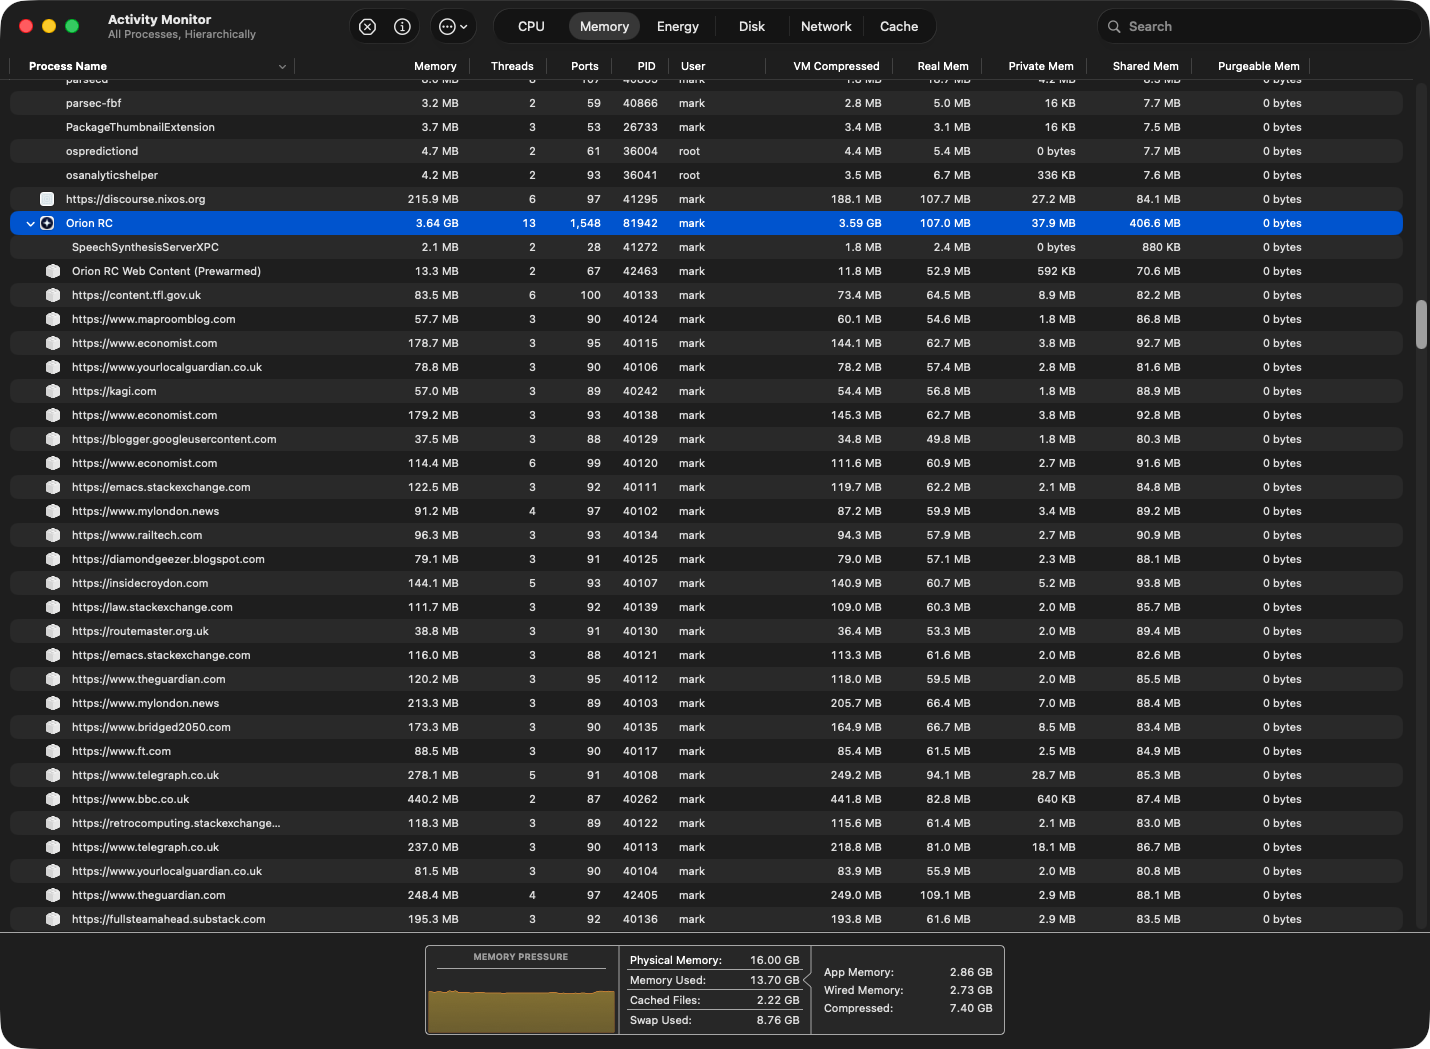This screenshot has width=1430, height=1049.
Task: Click the maproomblog.com process icon
Action: (53, 319)
